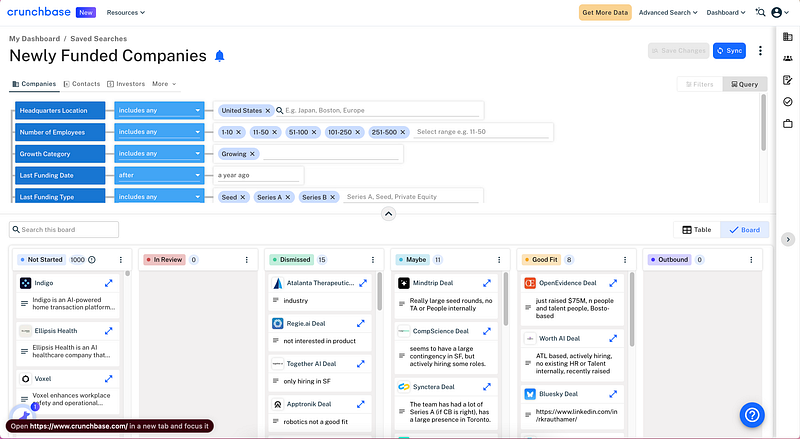Remove the Seed funding type chip
Image resolution: width=800 pixels, height=439 pixels.
pos(243,197)
